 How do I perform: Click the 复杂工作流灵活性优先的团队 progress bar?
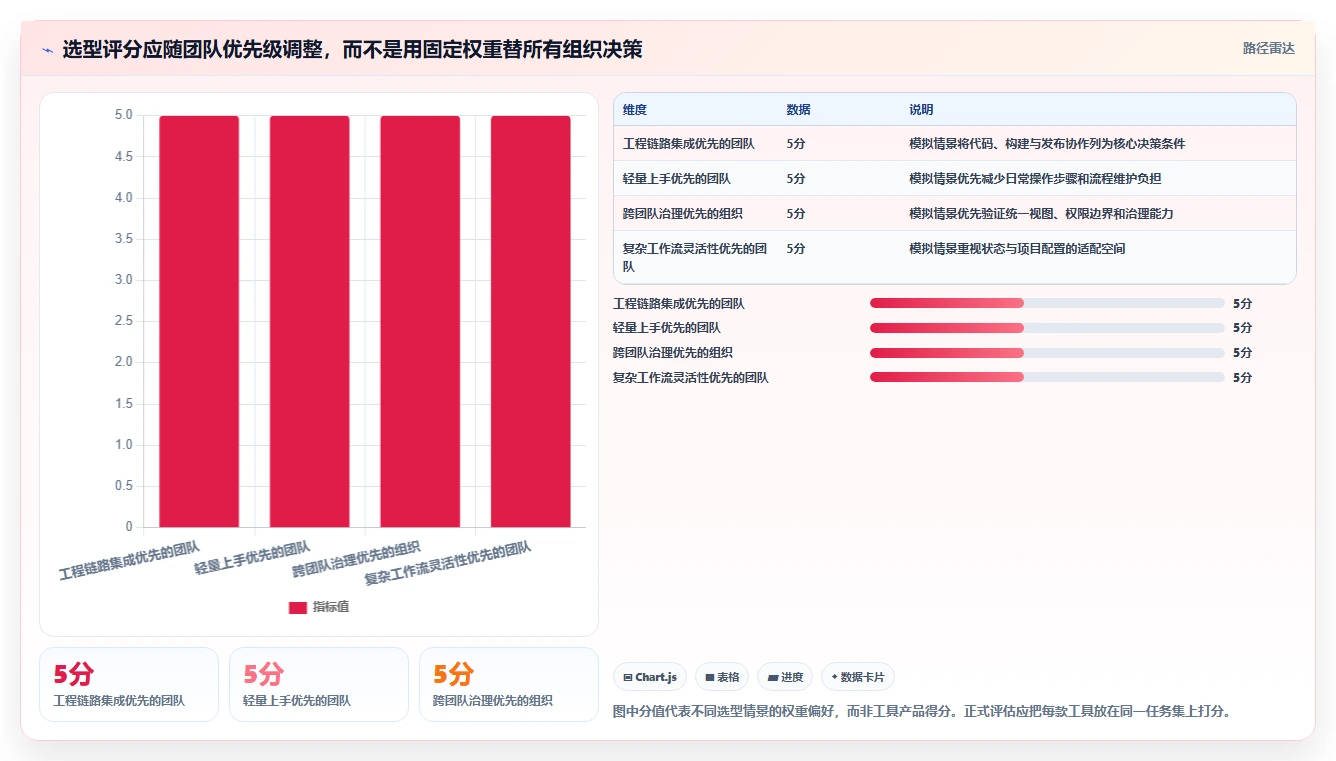1047,377
